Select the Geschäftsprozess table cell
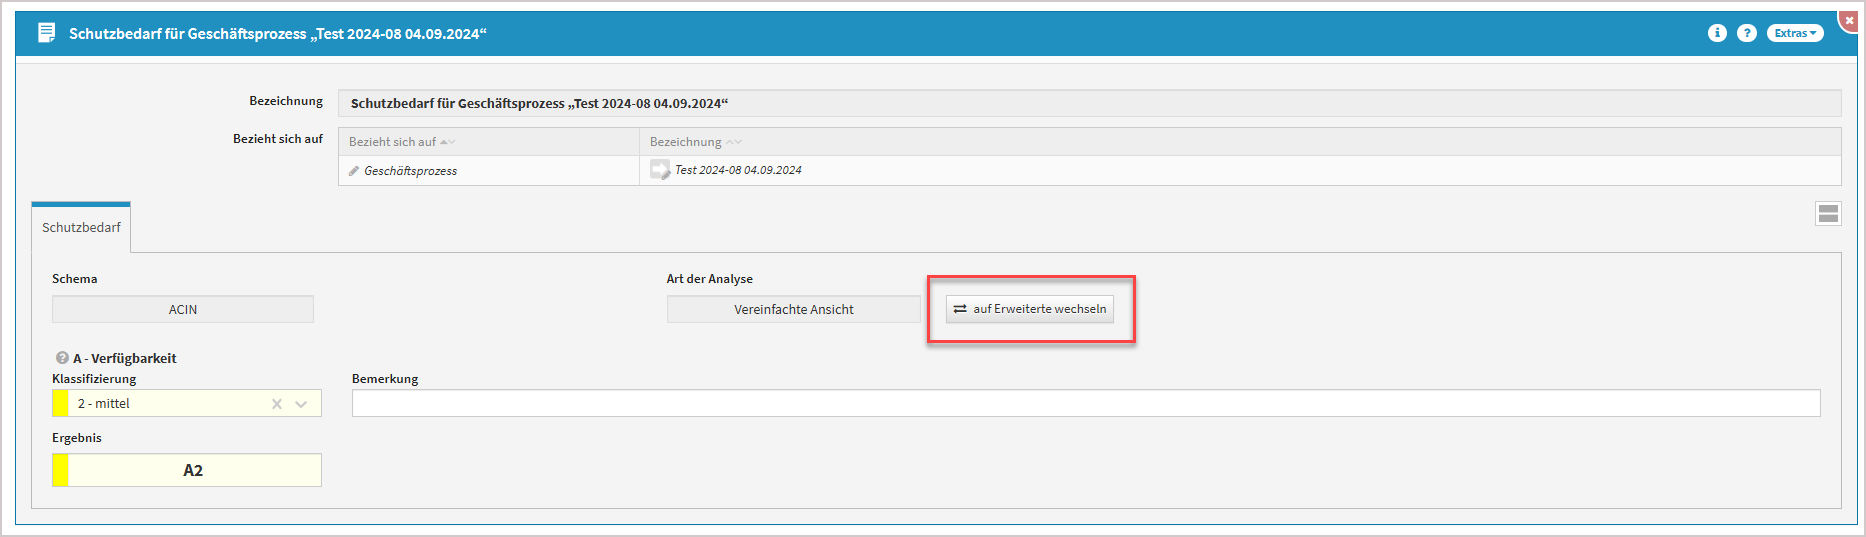This screenshot has width=1866, height=537. [x=489, y=171]
